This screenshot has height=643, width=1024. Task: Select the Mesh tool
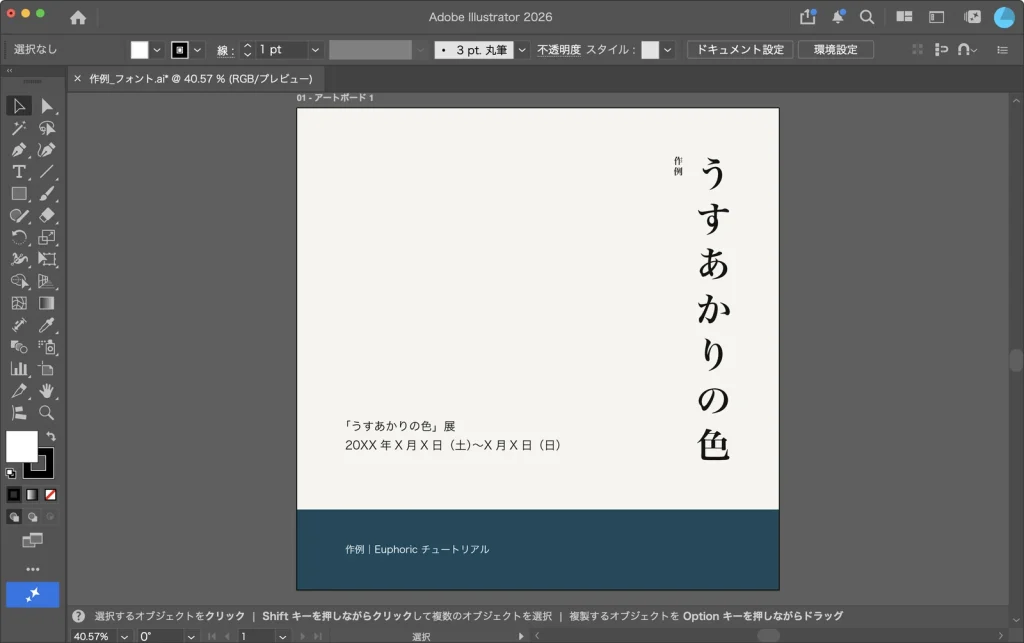point(19,303)
